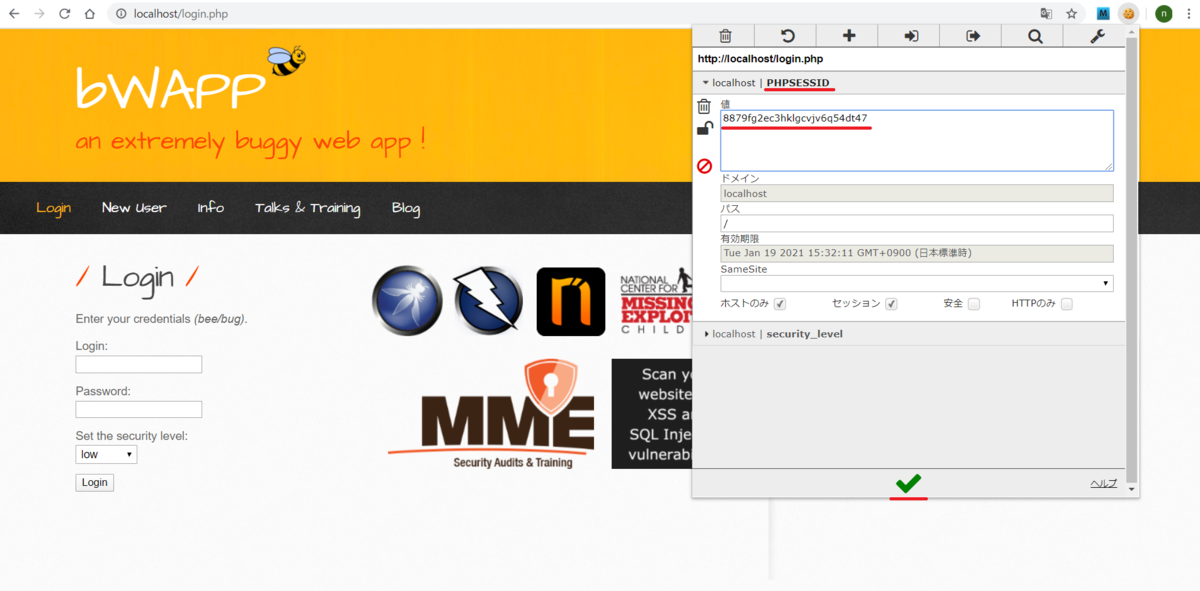Screen dimensions: 1200x591
Task: Click the cookie value text area
Action: click(x=916, y=140)
